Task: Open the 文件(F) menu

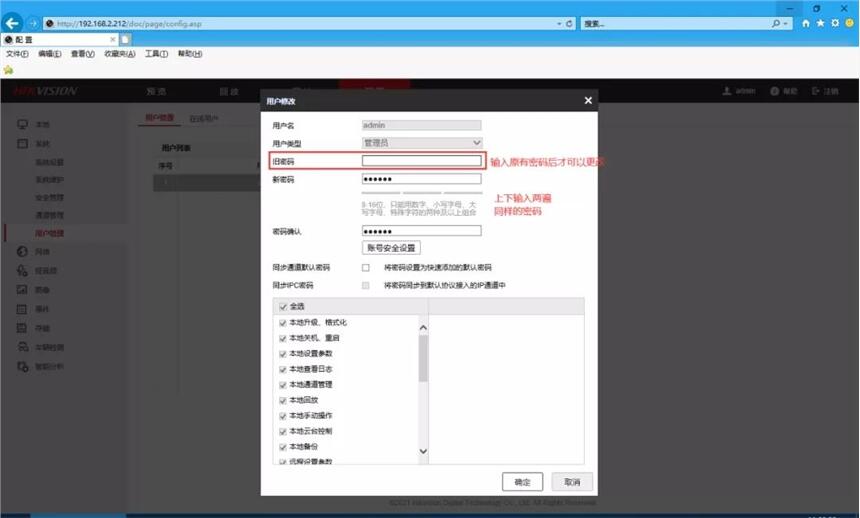Action: 18,54
